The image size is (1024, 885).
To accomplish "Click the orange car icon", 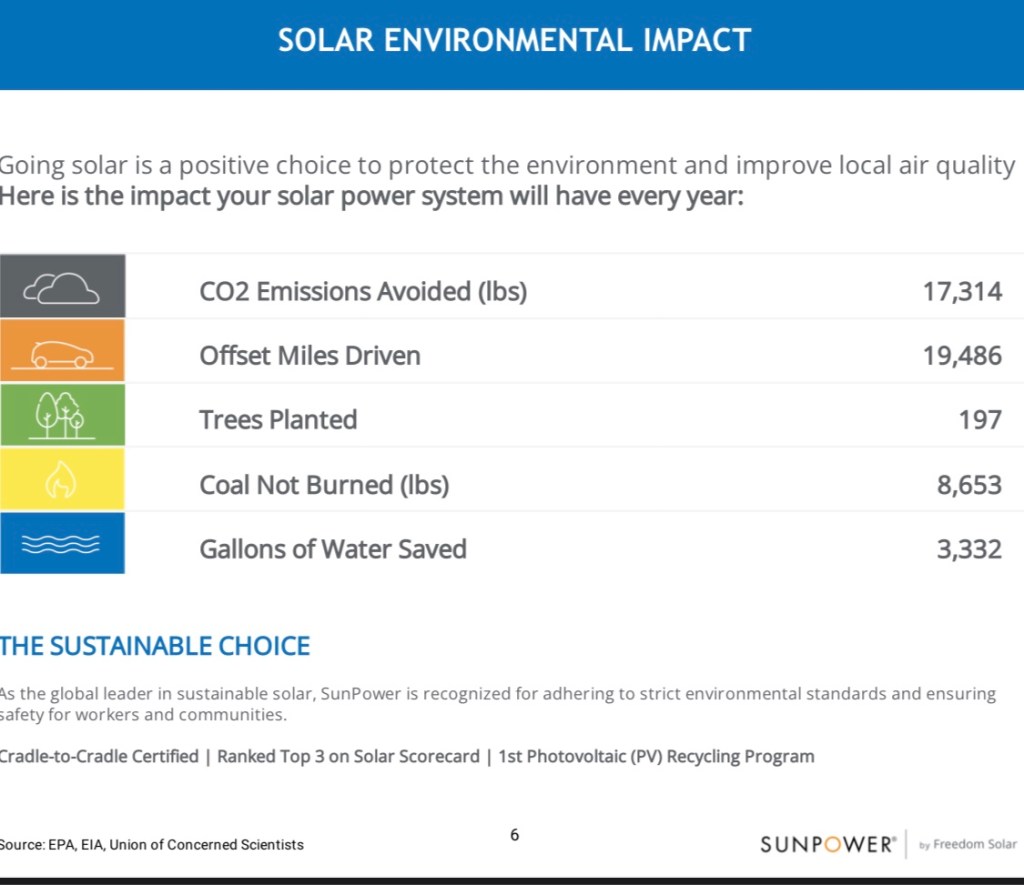I will tap(62, 353).
